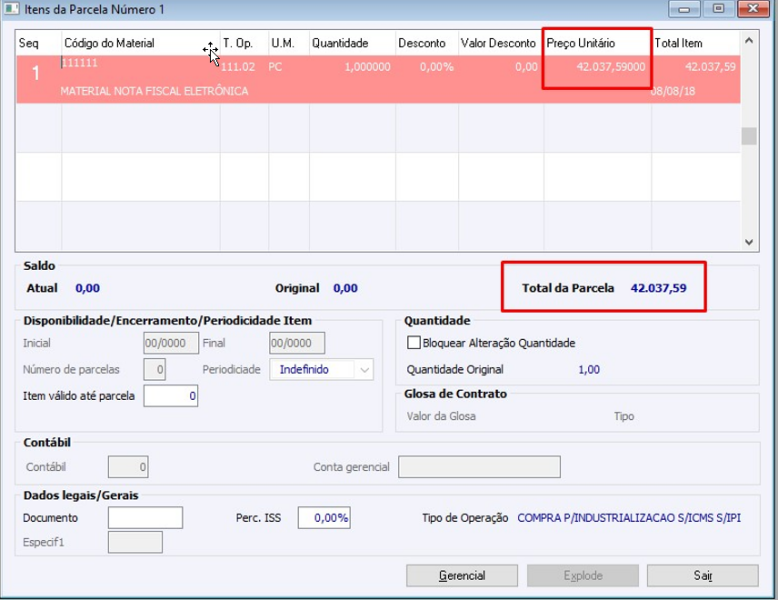Click the Gerencial button

click(462, 576)
